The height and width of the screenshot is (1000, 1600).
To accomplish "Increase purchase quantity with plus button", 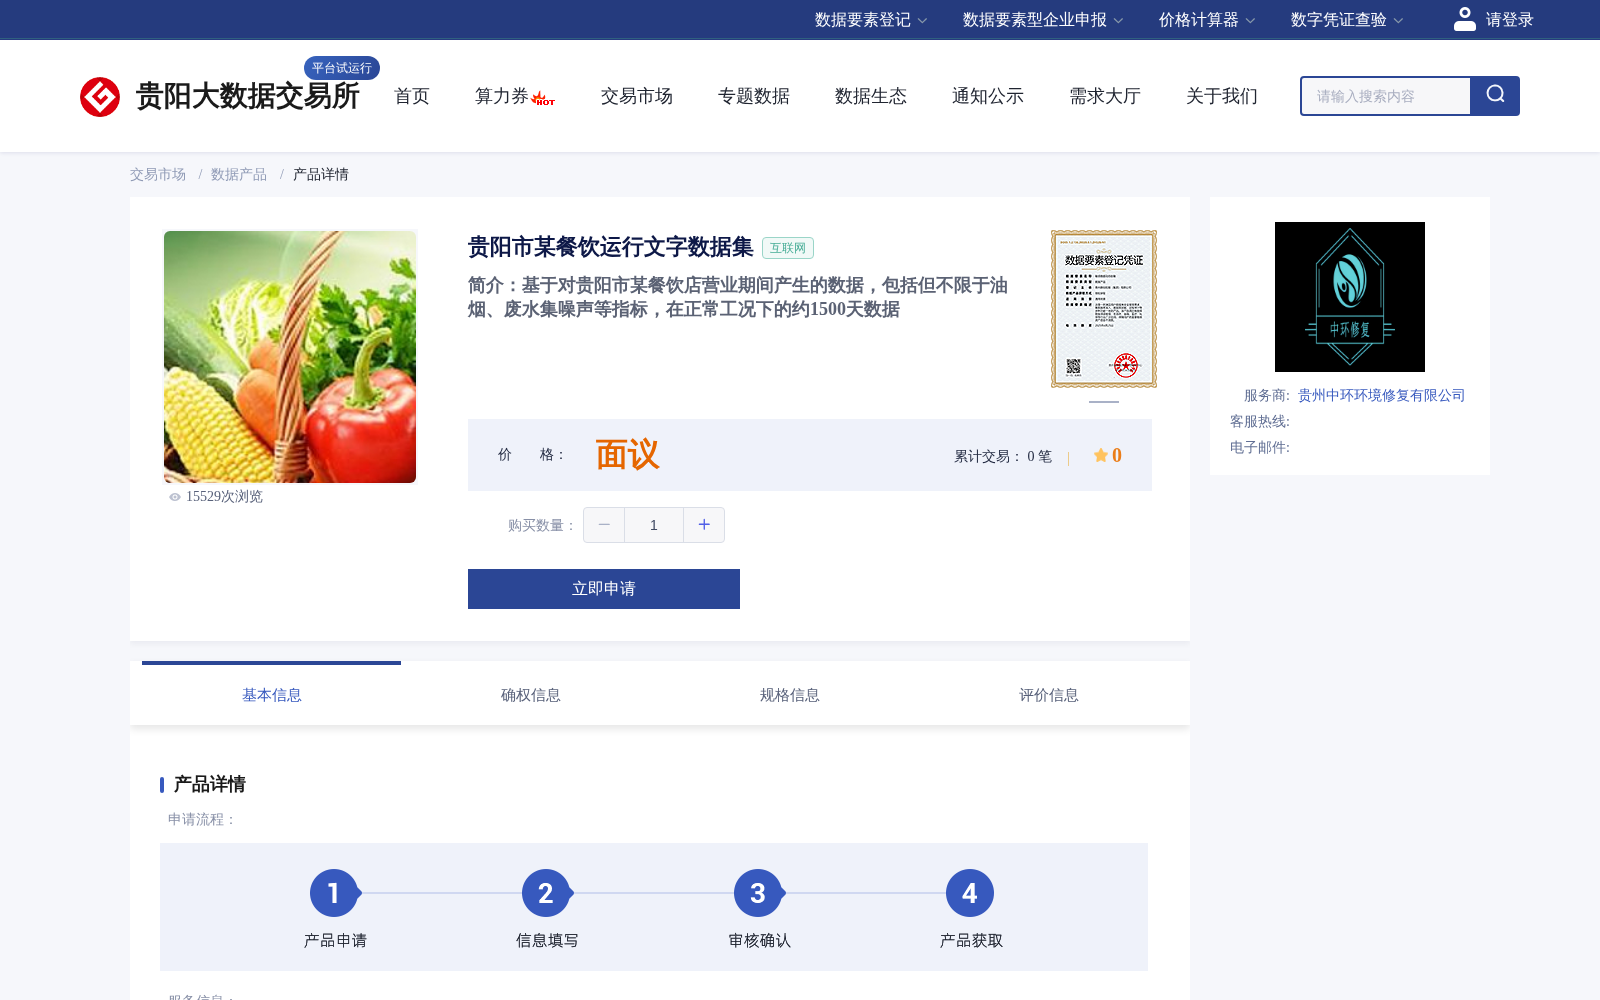I will pyautogui.click(x=704, y=525).
